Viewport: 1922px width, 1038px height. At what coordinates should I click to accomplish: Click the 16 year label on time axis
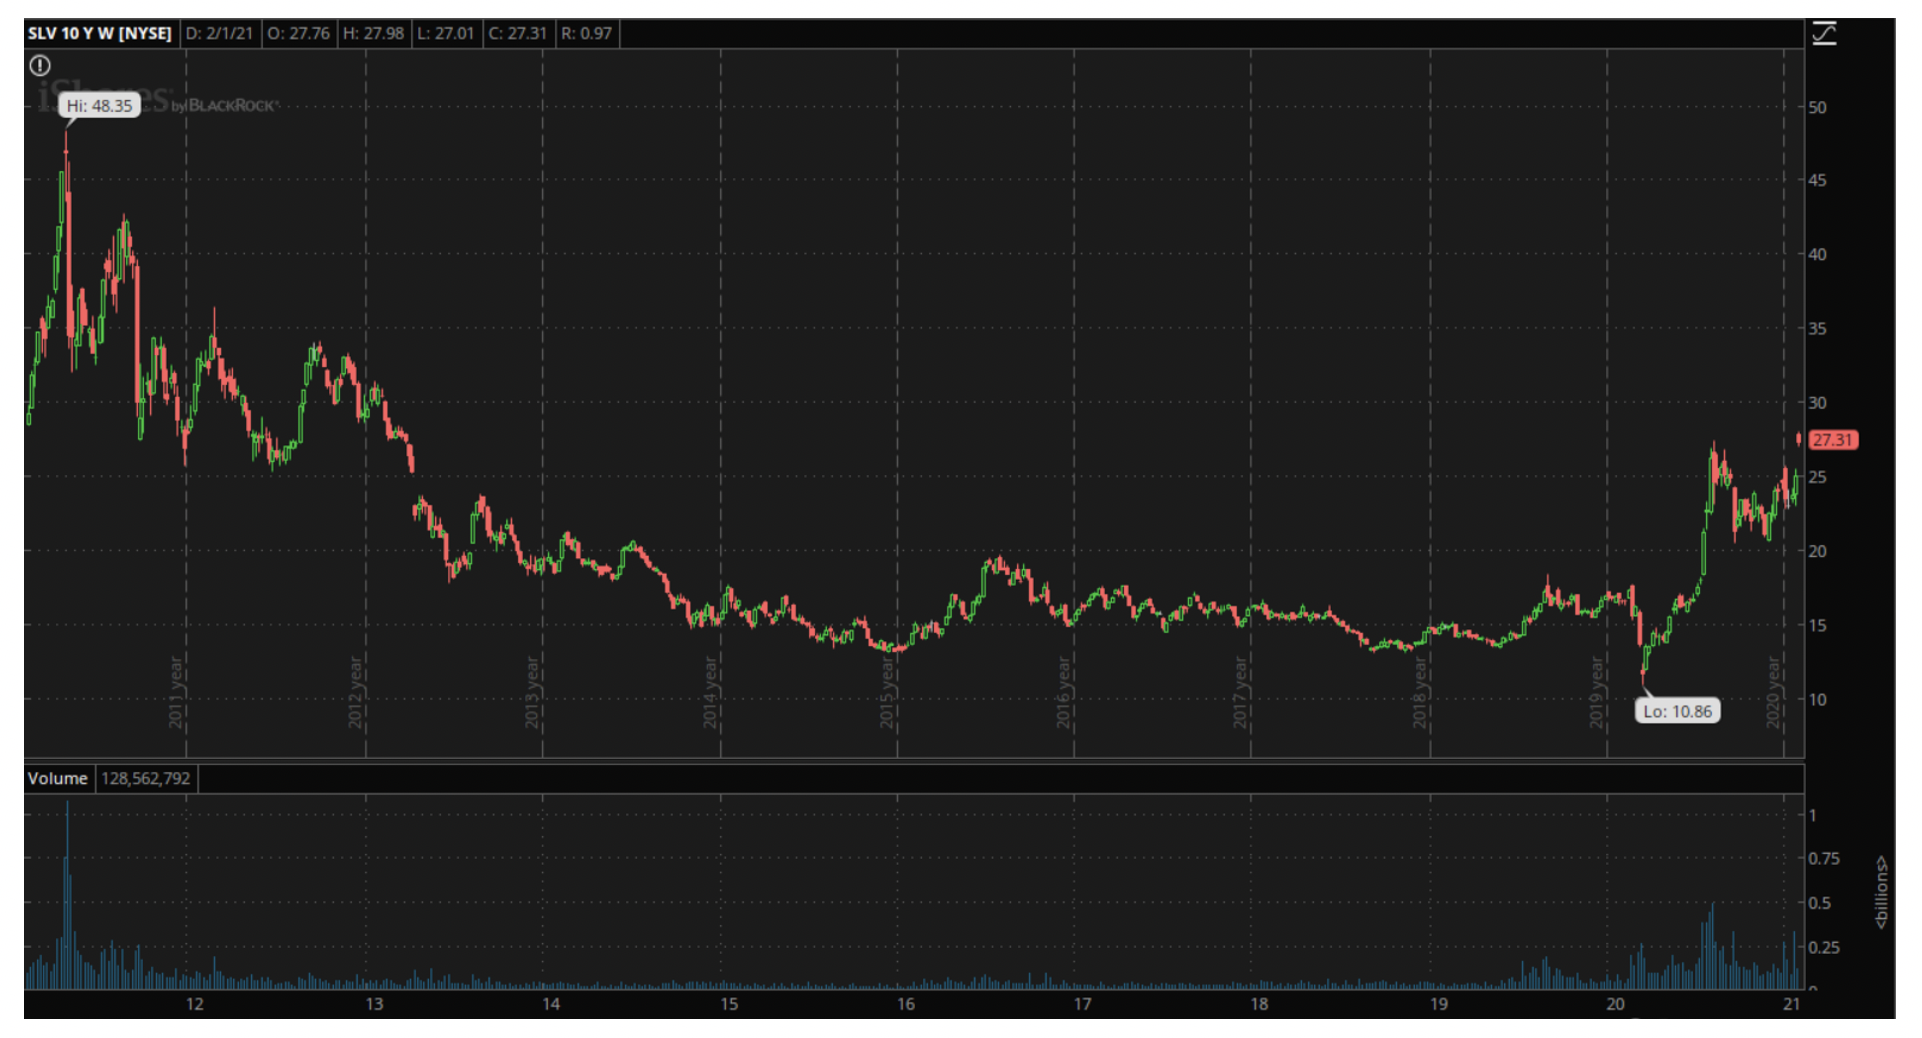coord(905,1004)
